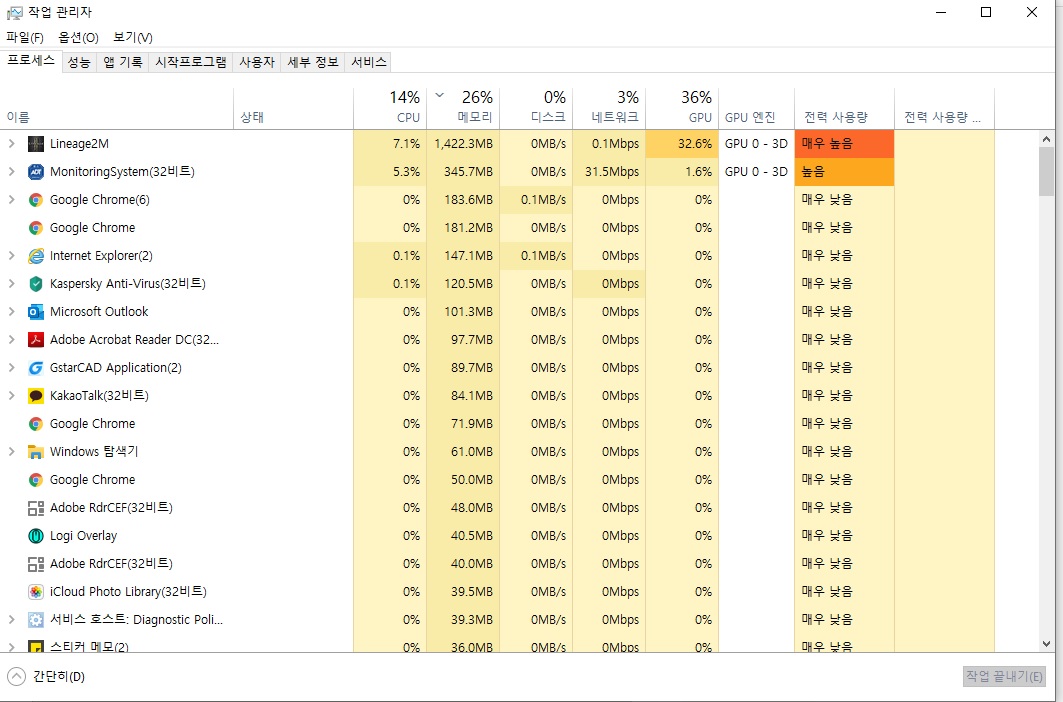
Task: Click the Logi Overlay icon
Action: 36,536
